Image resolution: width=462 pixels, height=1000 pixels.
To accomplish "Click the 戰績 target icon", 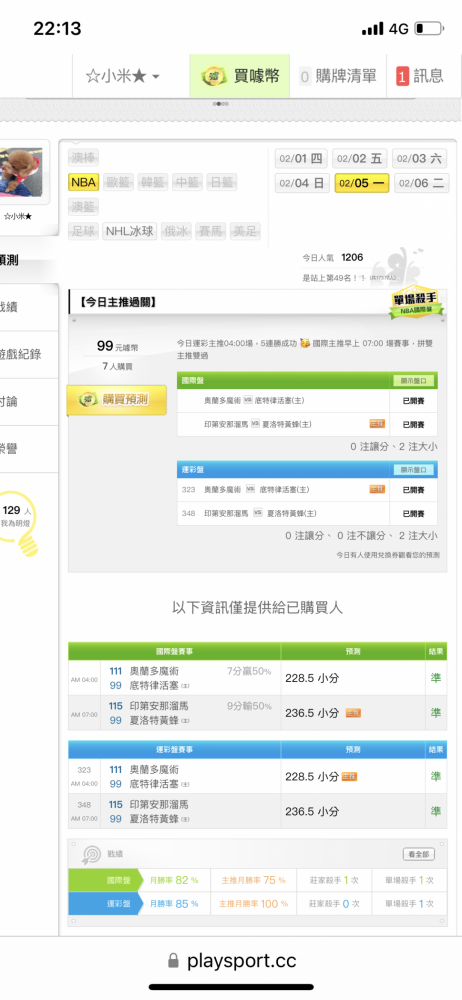I will point(90,855).
